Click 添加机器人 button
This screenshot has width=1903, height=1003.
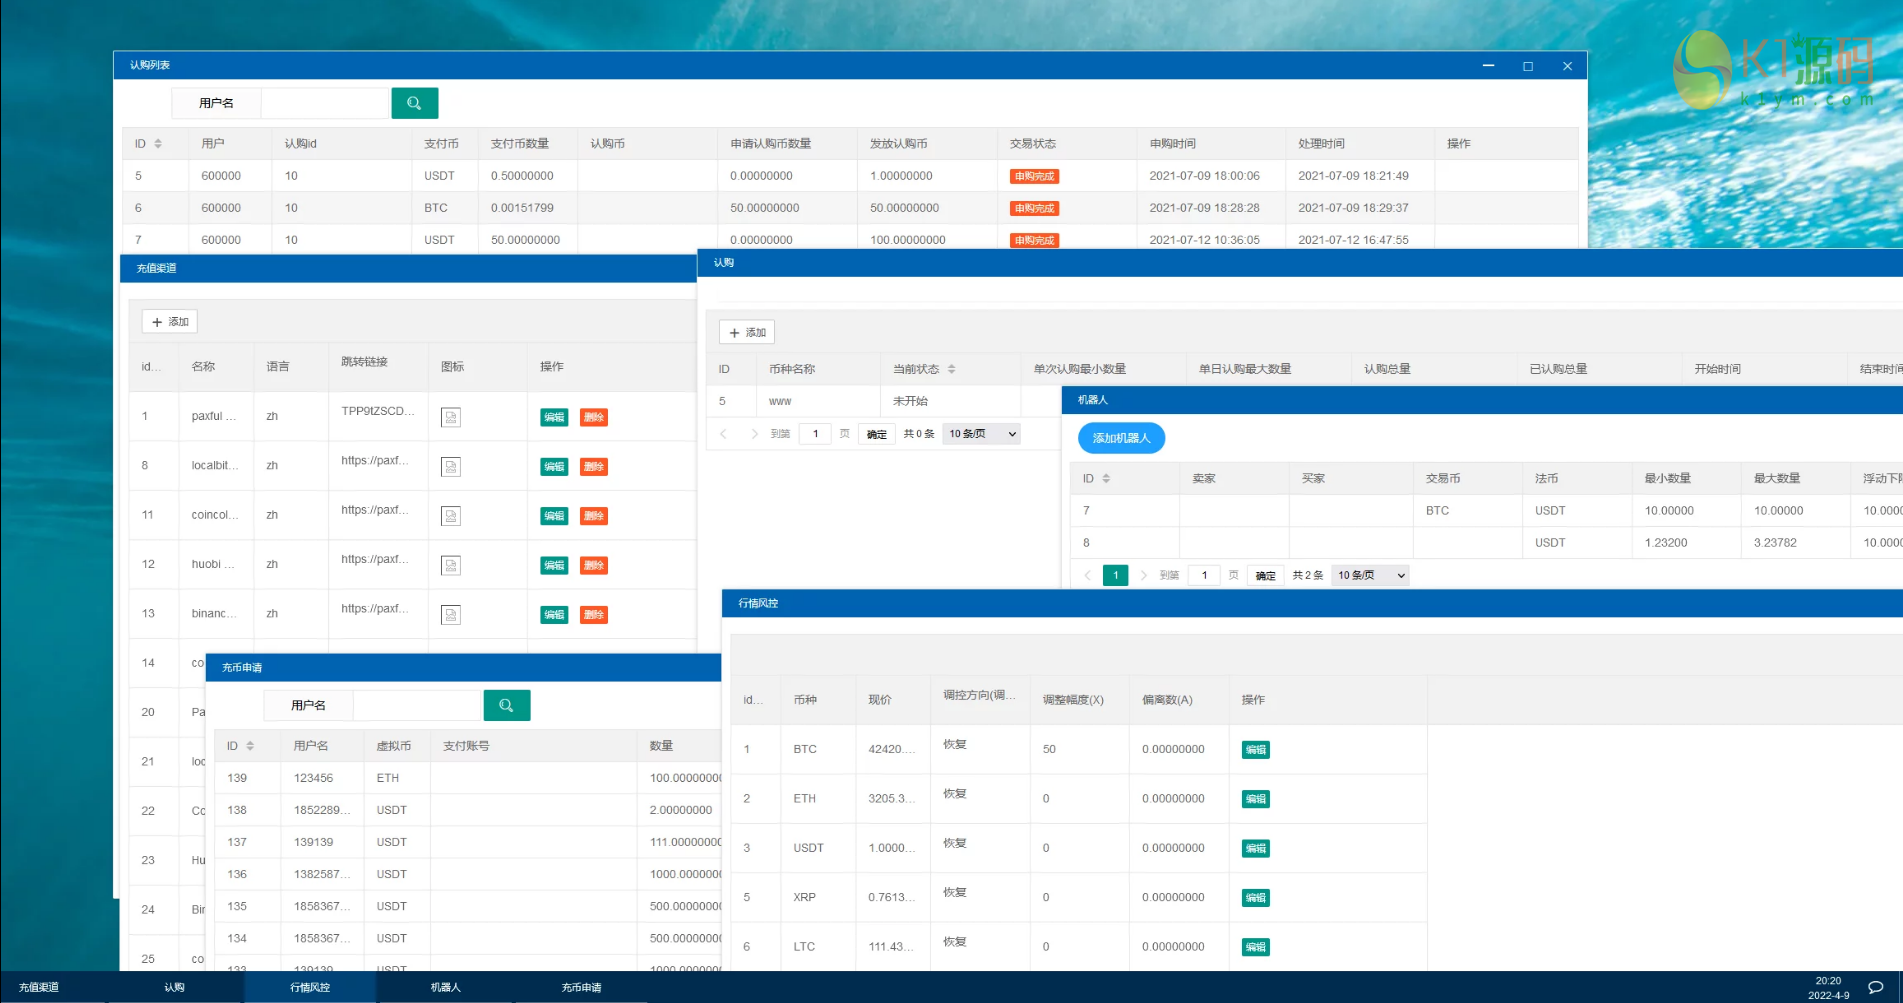[x=1121, y=438]
